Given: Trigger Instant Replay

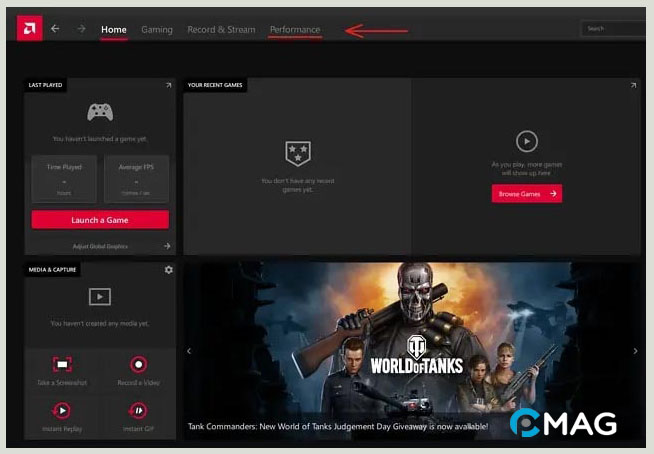Looking at the screenshot, I should (x=63, y=410).
